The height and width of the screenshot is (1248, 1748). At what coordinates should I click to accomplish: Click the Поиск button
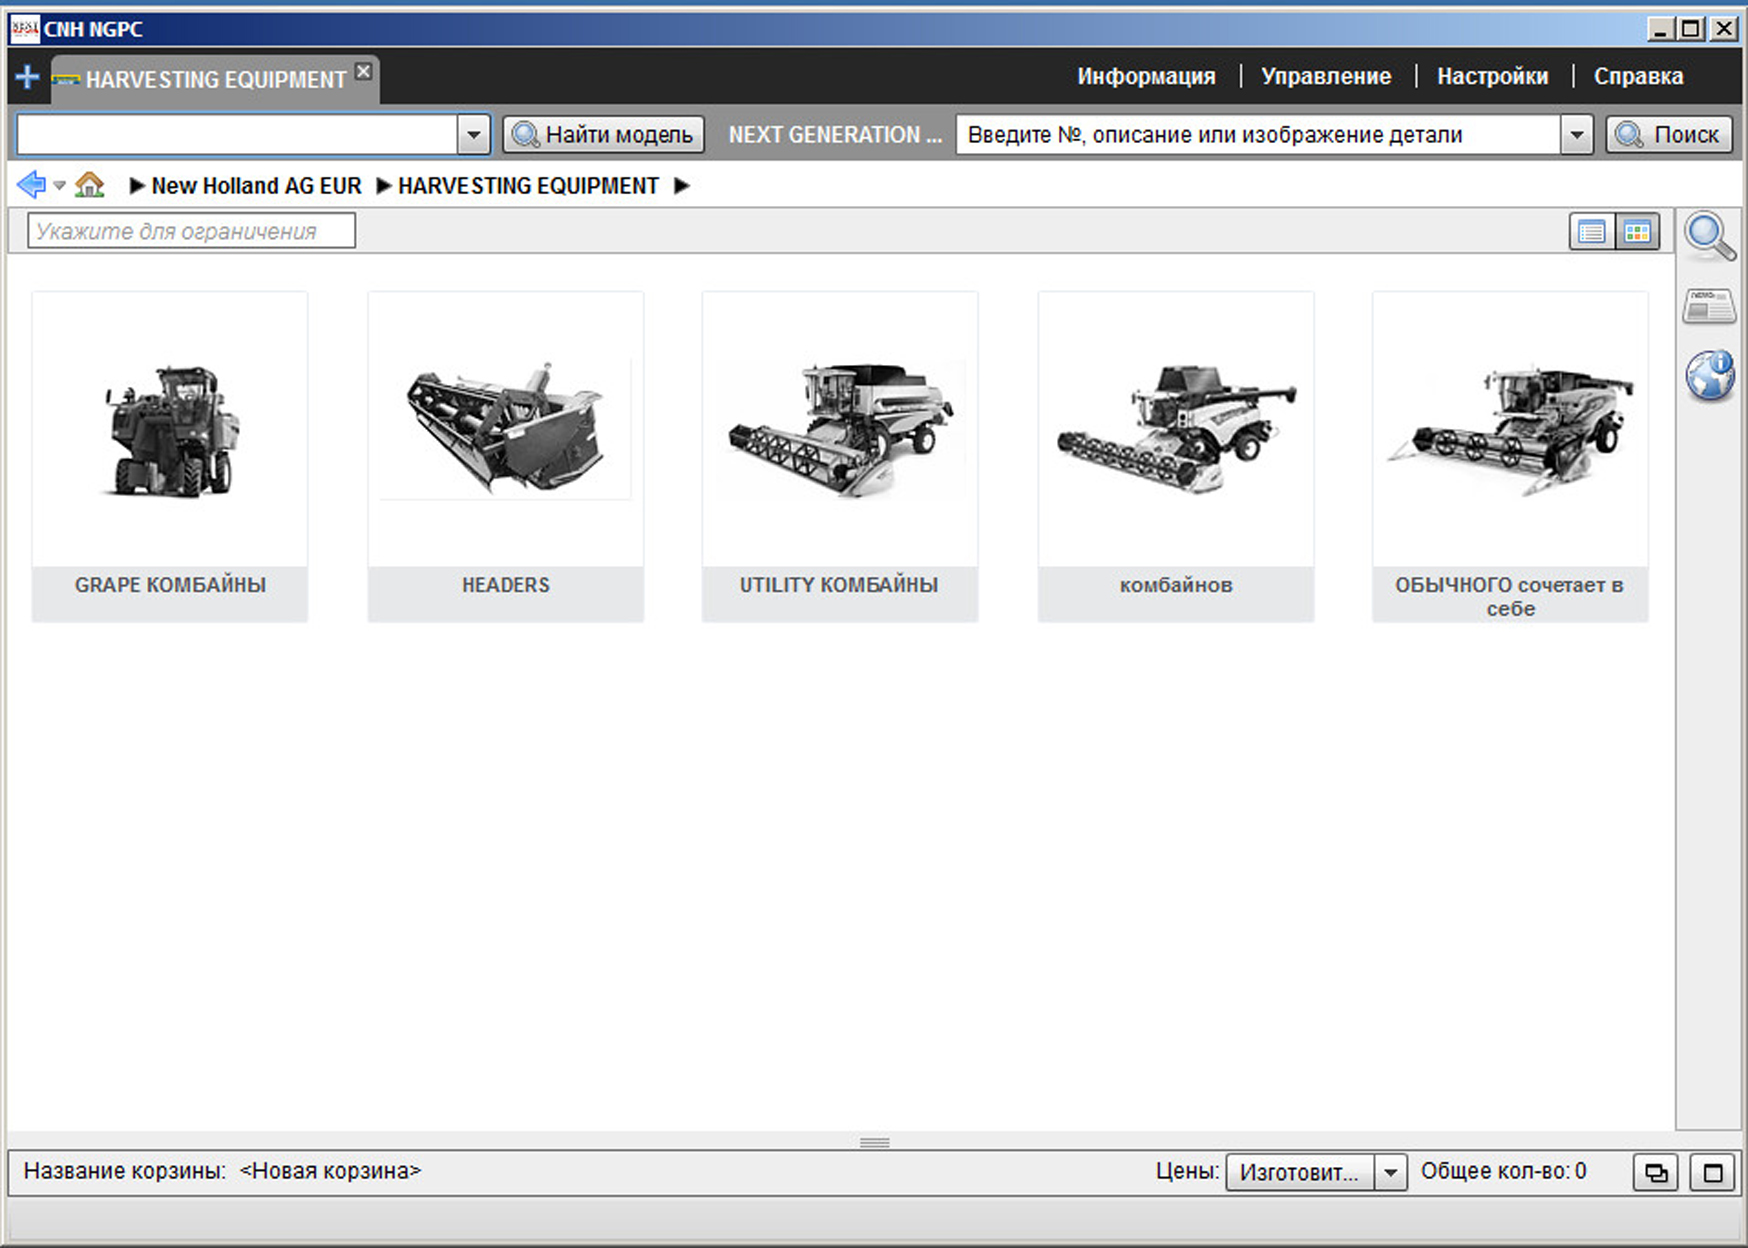point(1669,135)
